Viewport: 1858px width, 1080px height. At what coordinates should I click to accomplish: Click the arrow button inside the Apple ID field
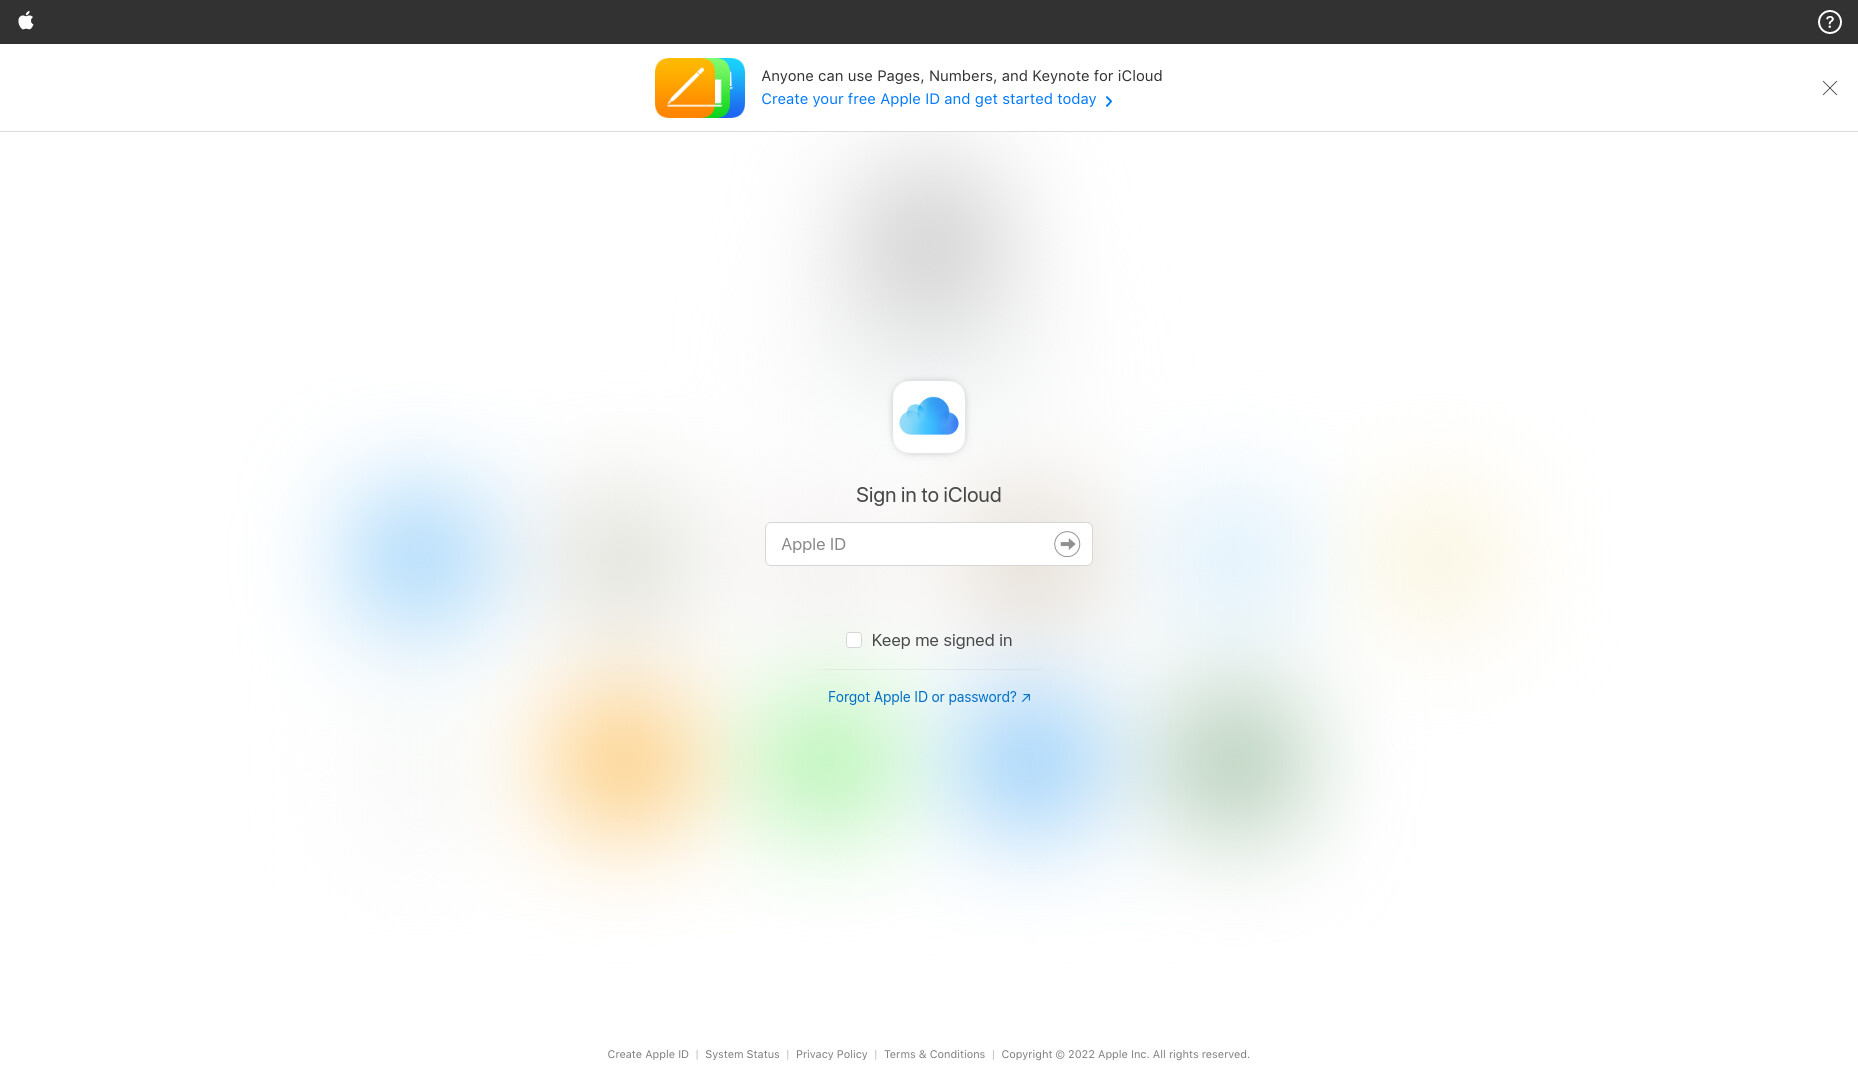pyautogui.click(x=1067, y=544)
